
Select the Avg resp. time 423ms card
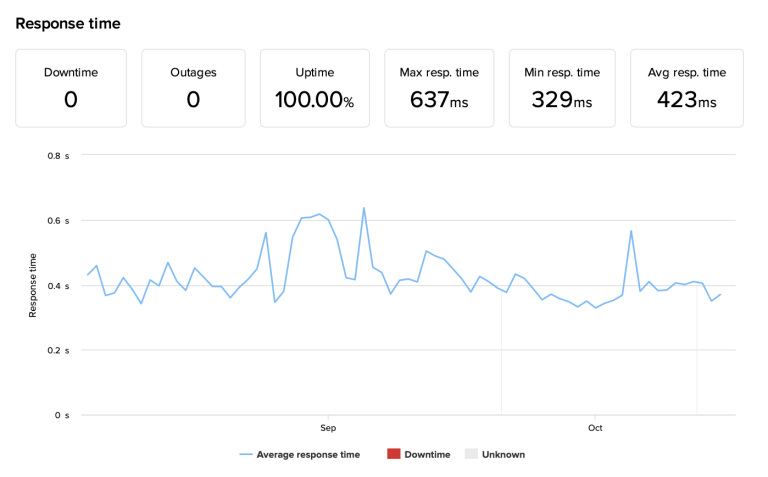click(687, 88)
